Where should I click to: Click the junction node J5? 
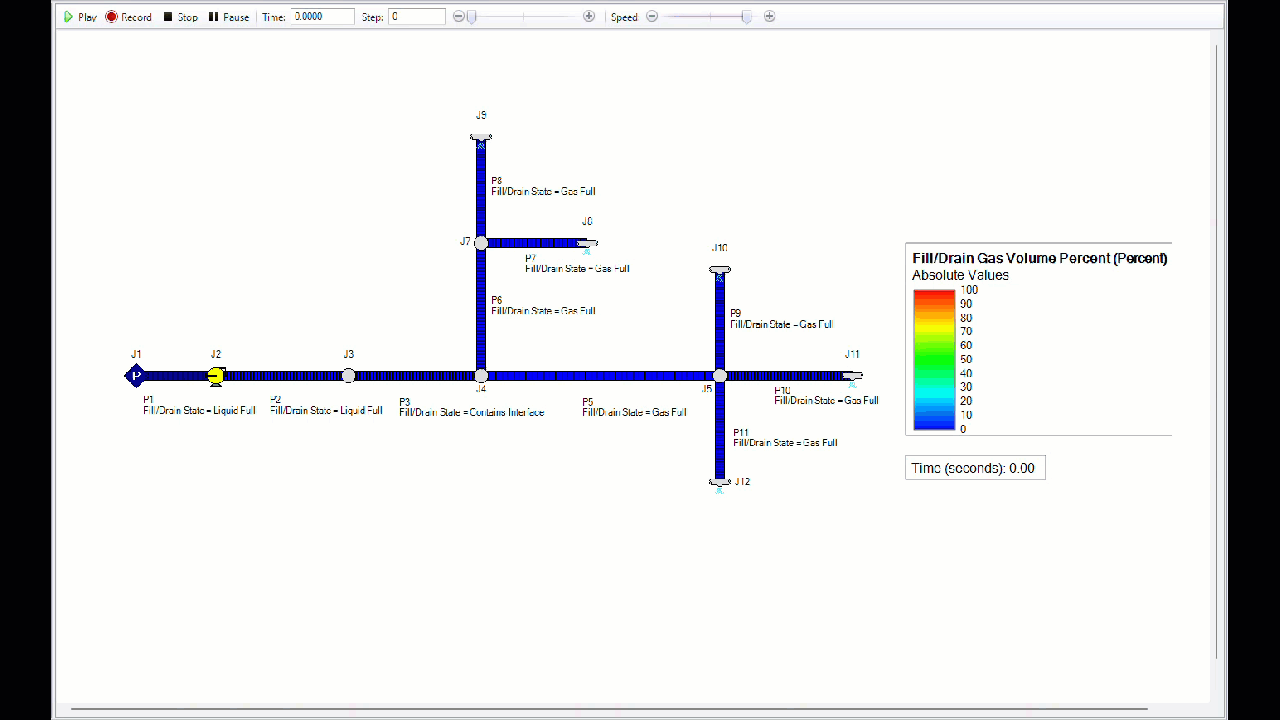coord(720,375)
